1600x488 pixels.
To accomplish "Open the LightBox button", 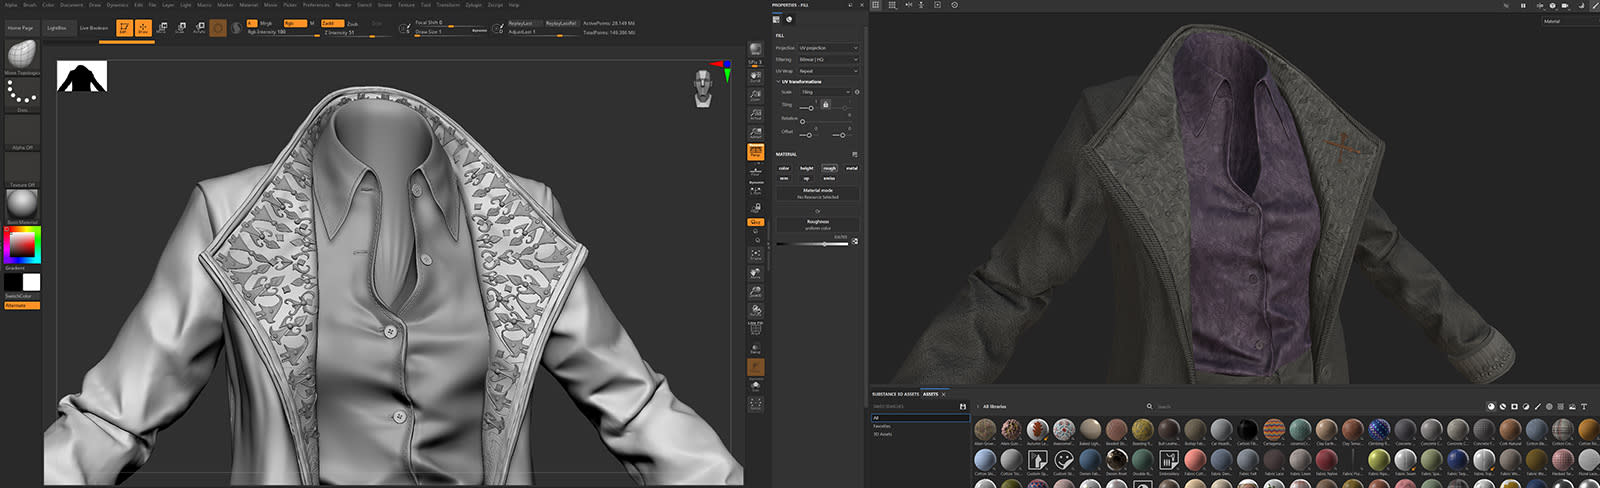I will [57, 28].
